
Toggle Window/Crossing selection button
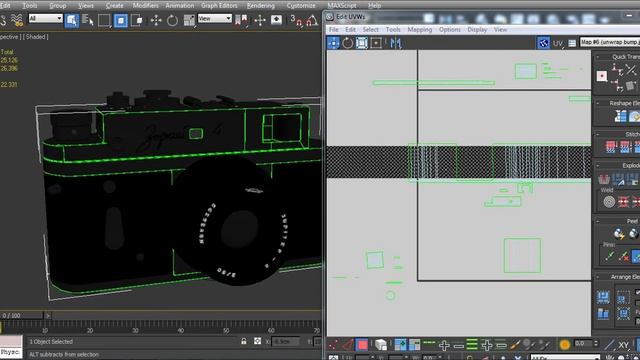pos(121,20)
